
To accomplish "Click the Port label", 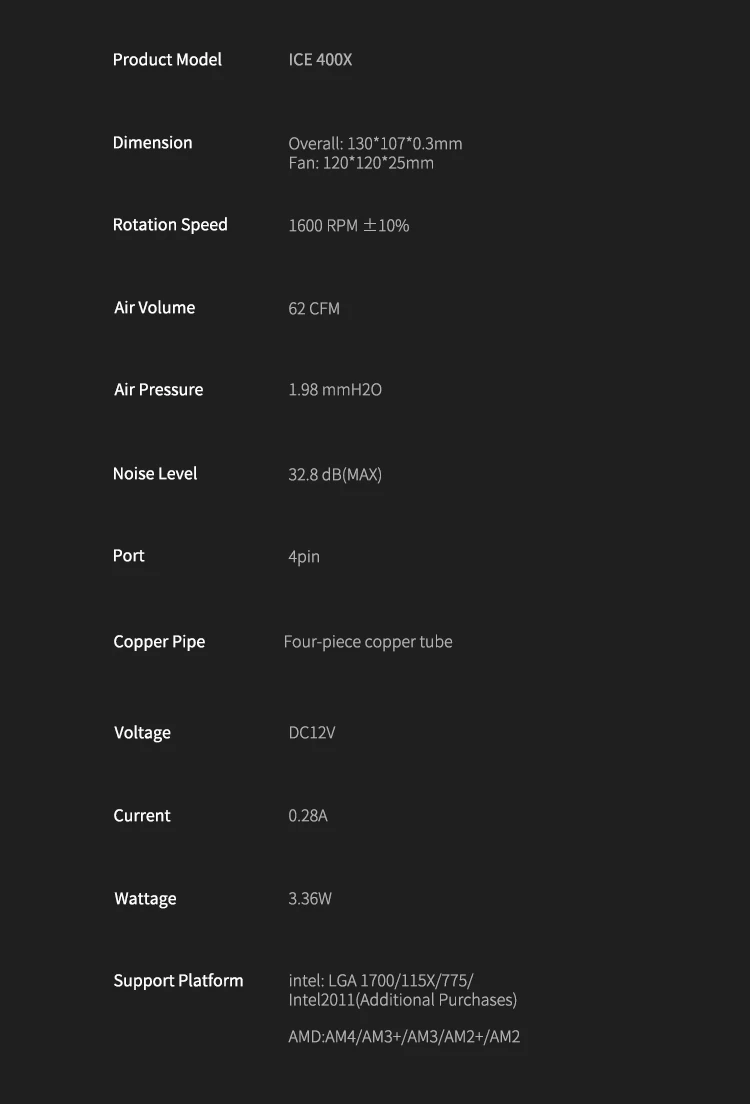I will click(x=129, y=556).
